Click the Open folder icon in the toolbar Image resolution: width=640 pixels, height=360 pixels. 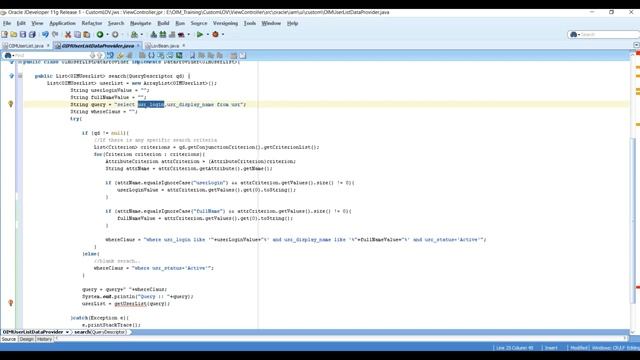pos(13,35)
